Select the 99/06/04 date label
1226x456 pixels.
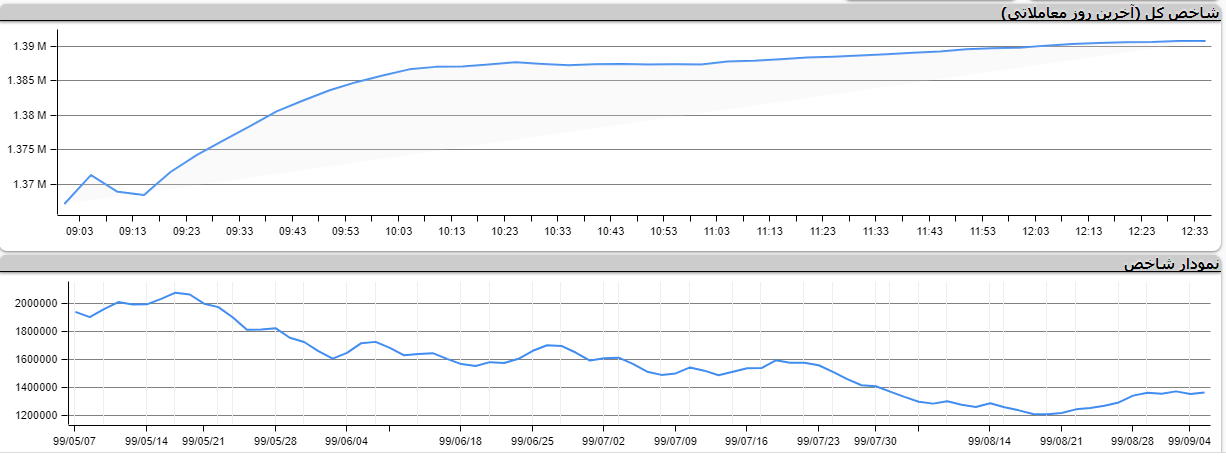click(x=347, y=440)
